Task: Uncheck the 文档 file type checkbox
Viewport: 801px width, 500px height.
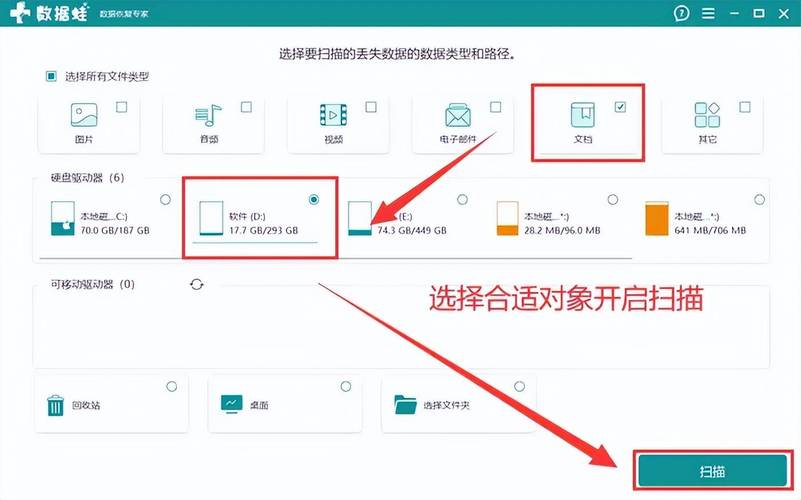Action: 620,107
